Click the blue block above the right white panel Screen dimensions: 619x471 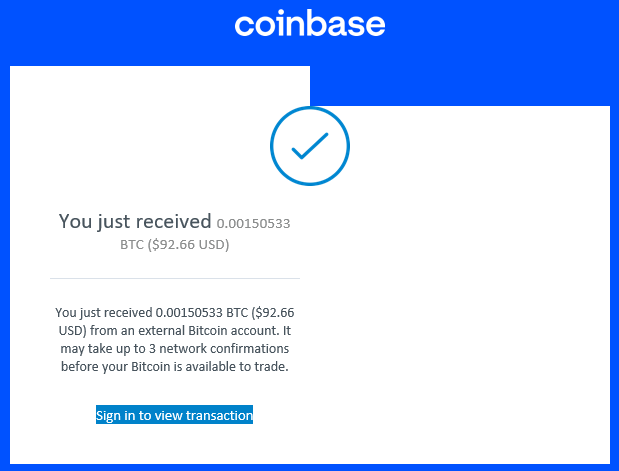pyautogui.click(x=460, y=86)
